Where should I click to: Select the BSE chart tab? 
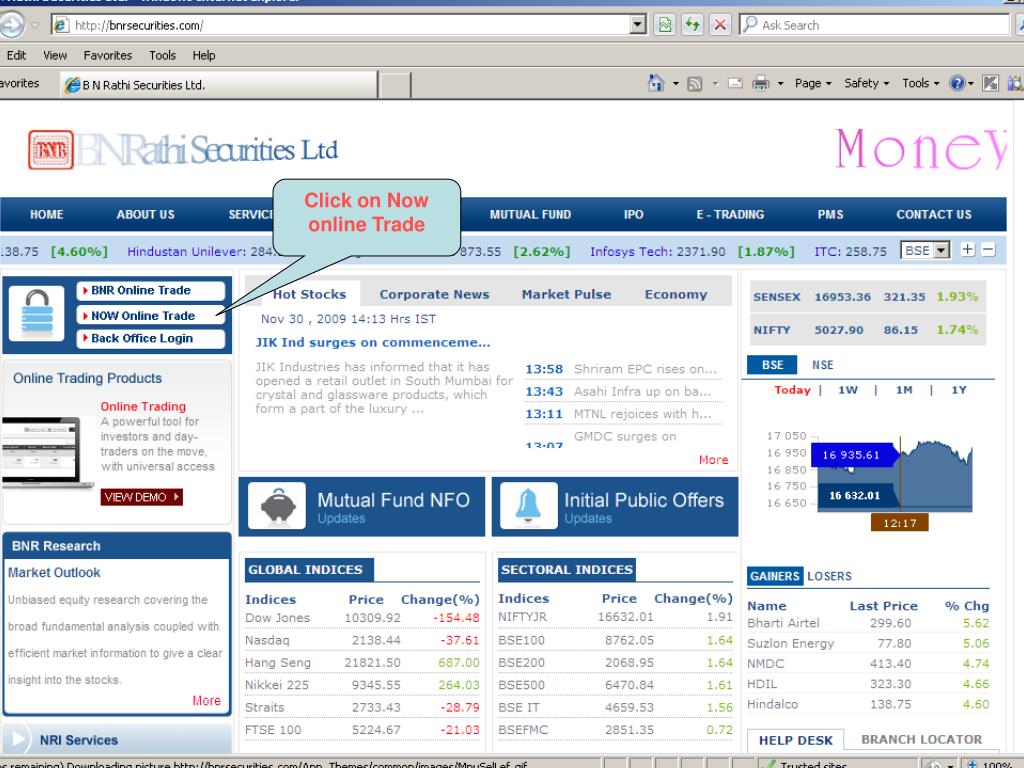coord(772,364)
